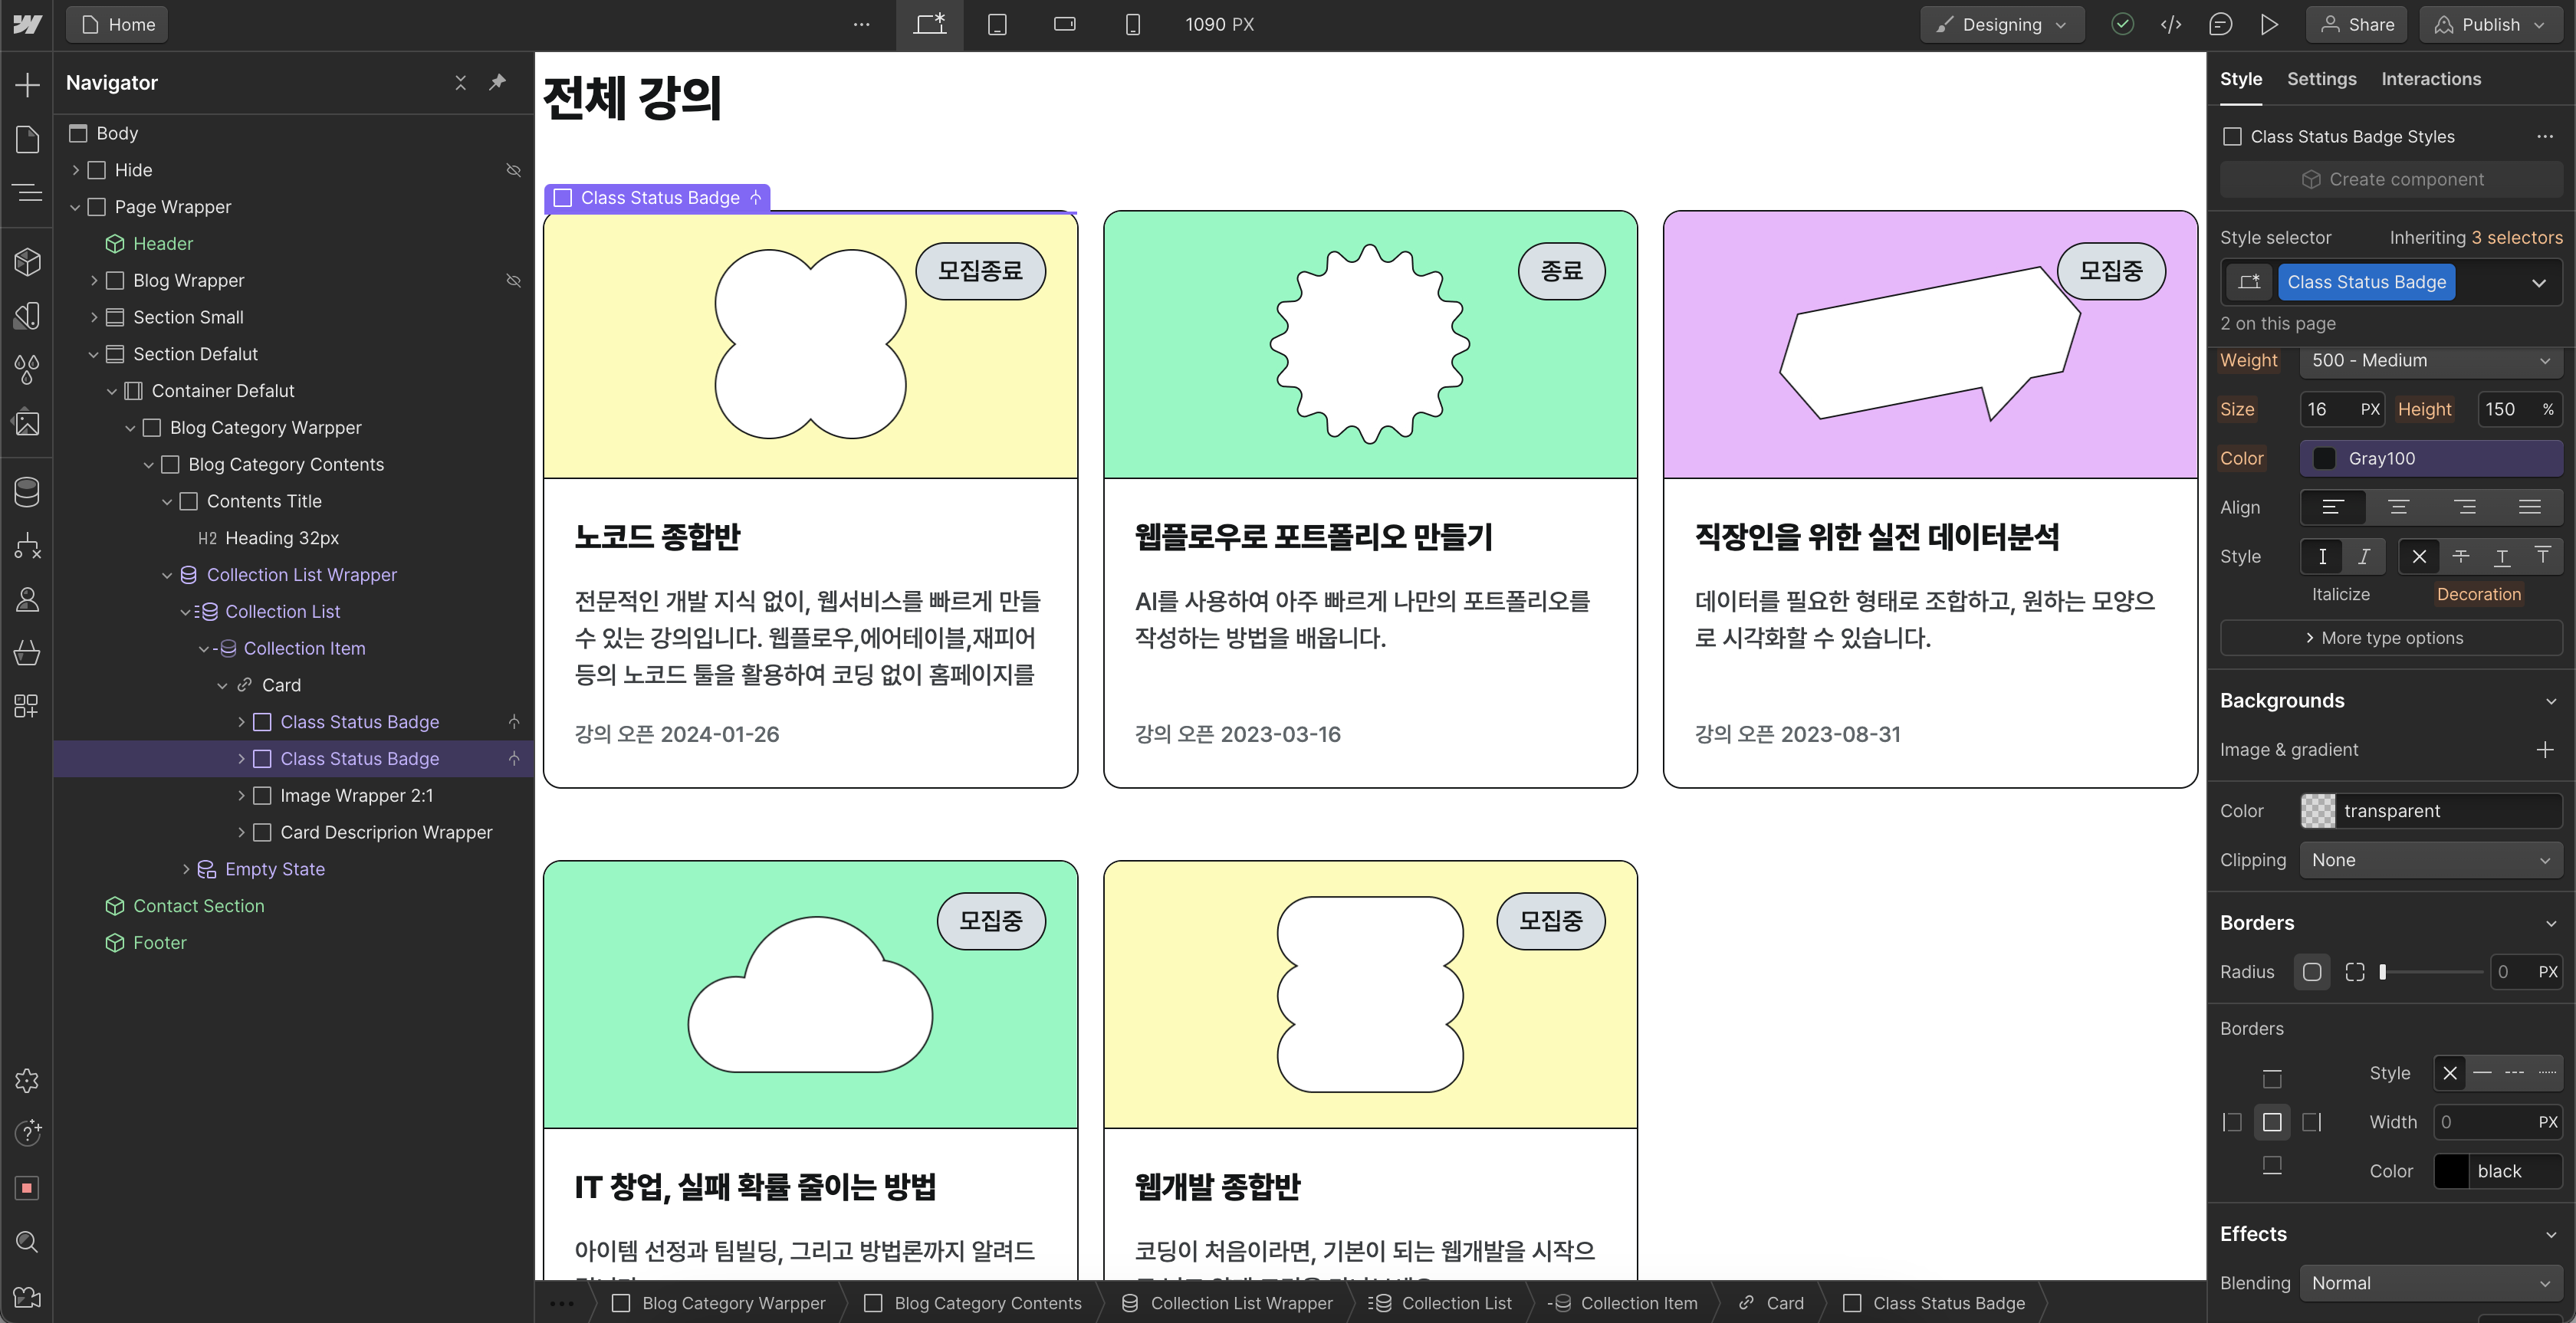Open the Clipping dropdown
2576x1323 pixels.
(2430, 860)
